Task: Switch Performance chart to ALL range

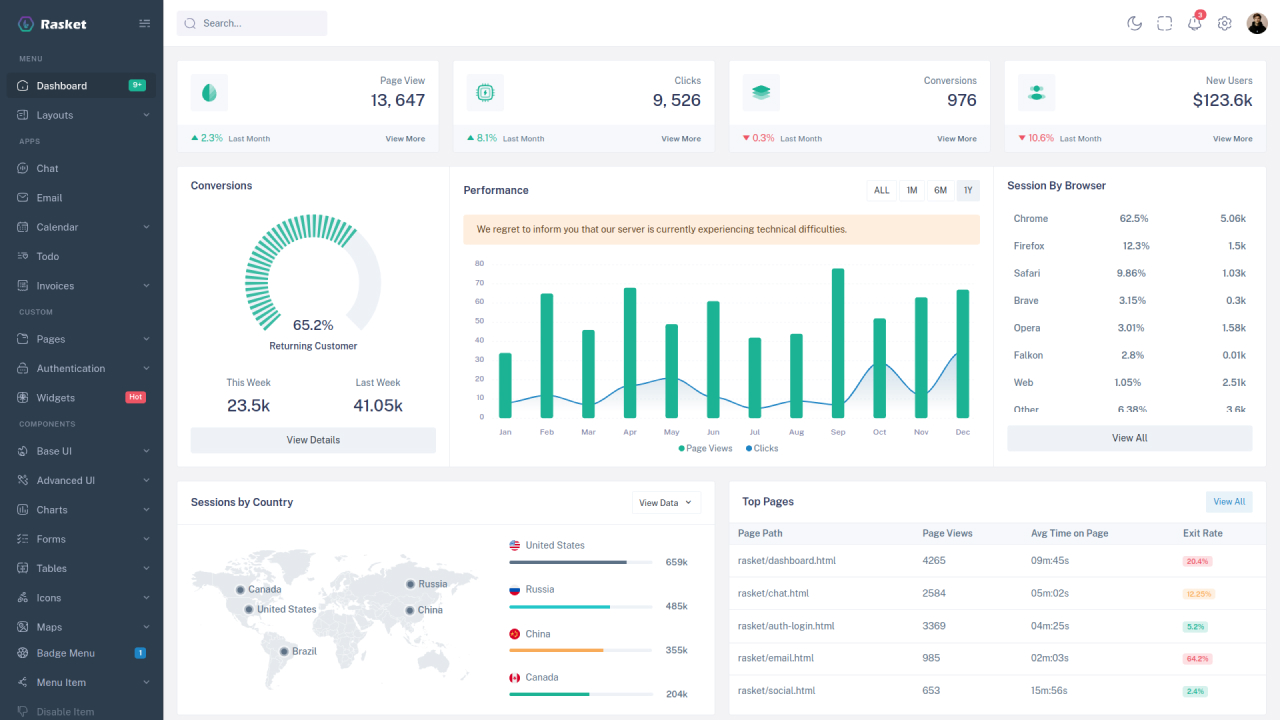Action: (881, 190)
